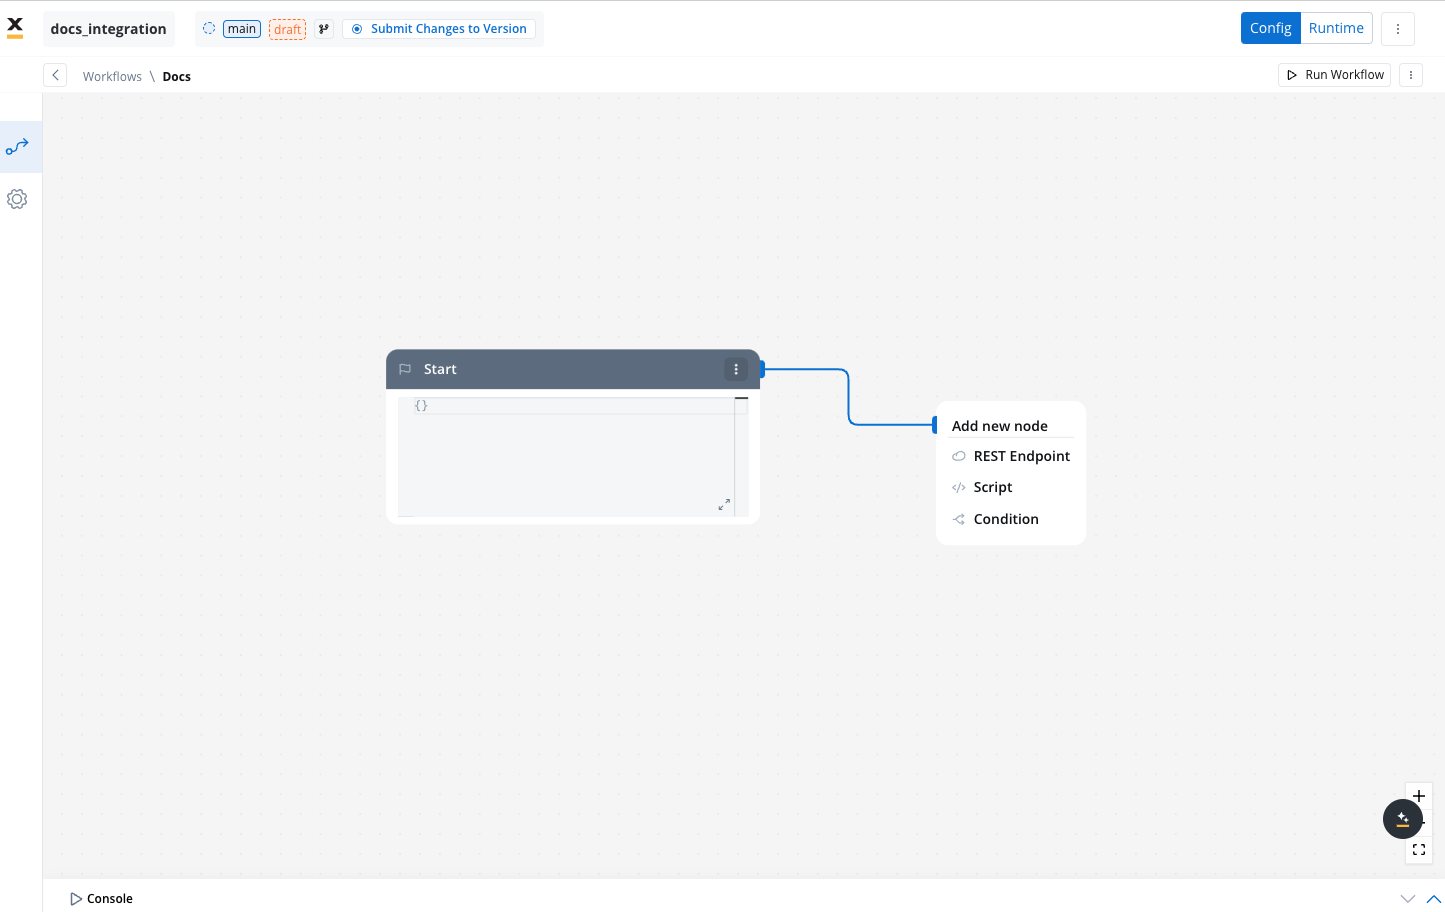Open the kebab menu next to Run Workflow
This screenshot has height=912, width=1445.
click(x=1411, y=75)
